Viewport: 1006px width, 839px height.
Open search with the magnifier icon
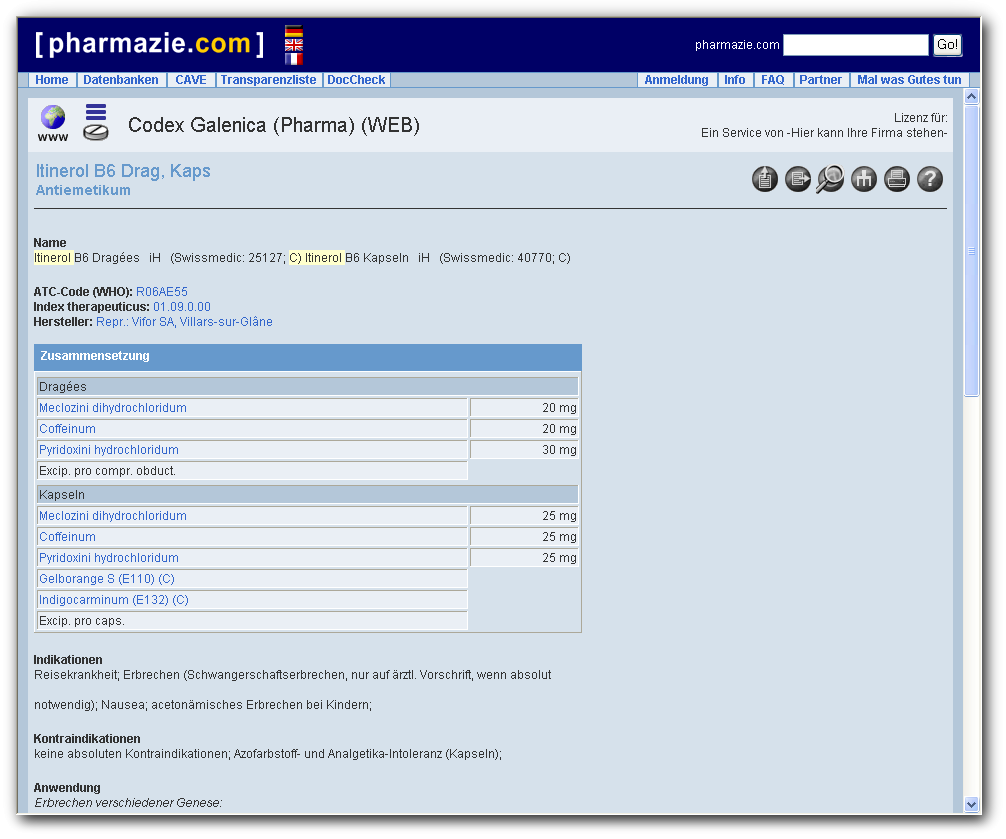(x=830, y=179)
